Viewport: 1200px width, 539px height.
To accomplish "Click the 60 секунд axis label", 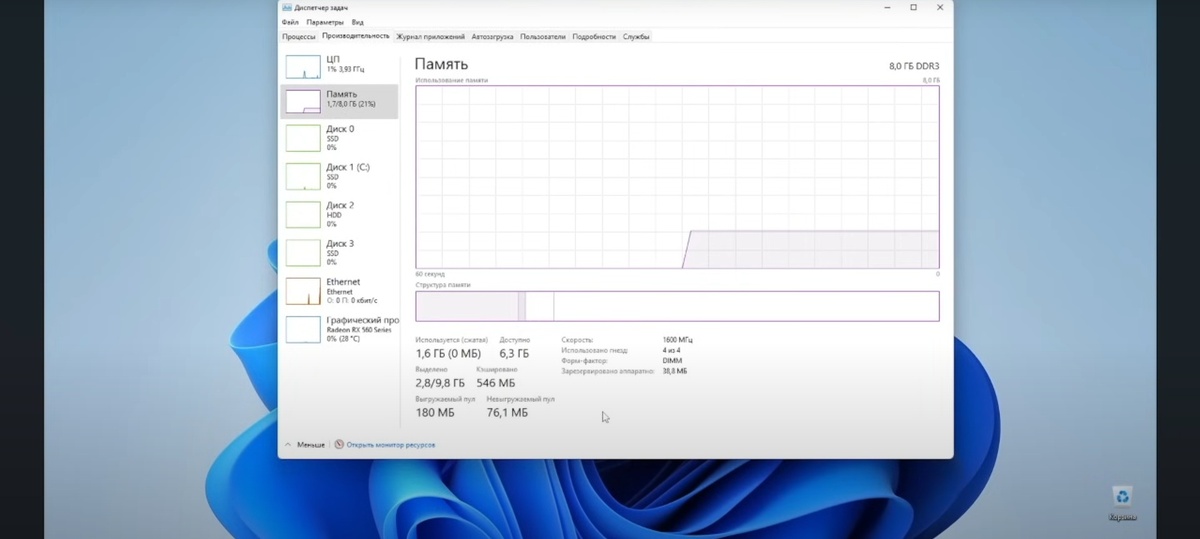I will point(430,274).
